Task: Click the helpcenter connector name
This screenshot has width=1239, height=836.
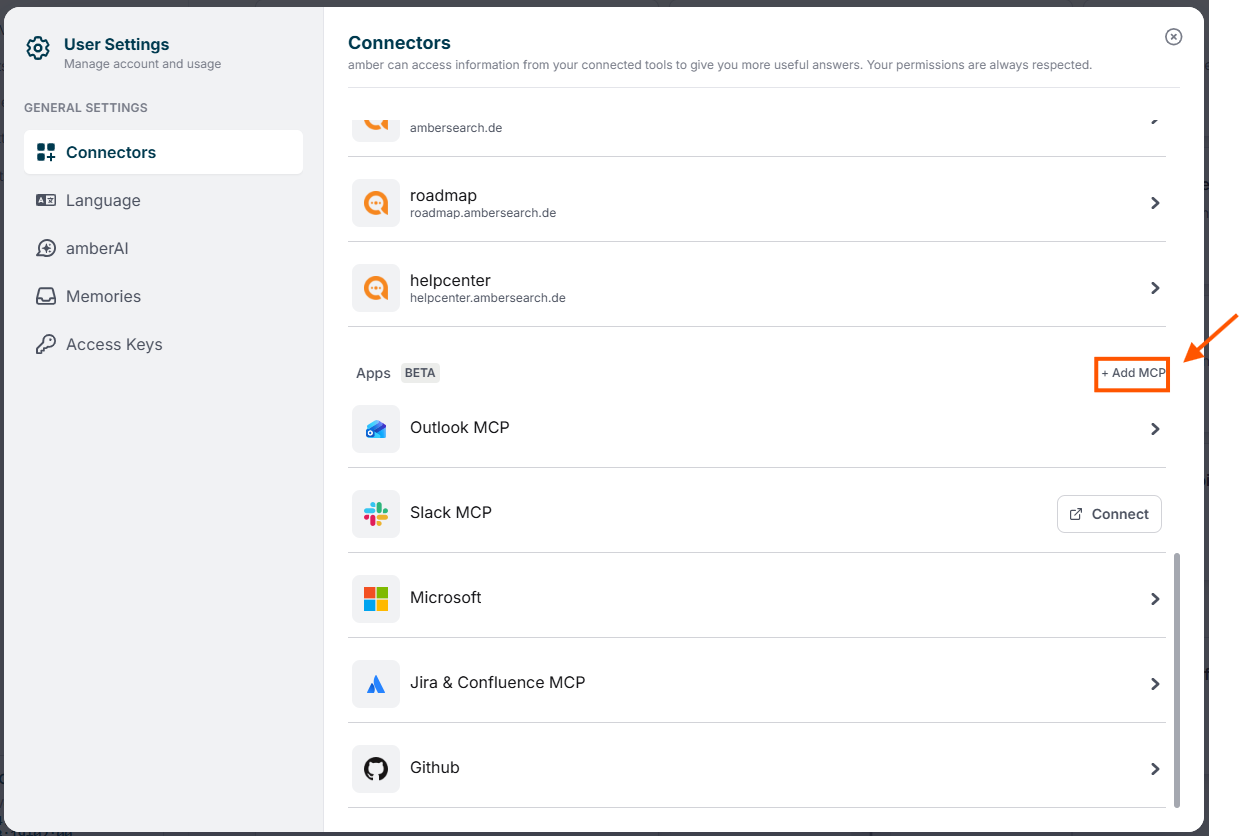Action: [x=450, y=280]
